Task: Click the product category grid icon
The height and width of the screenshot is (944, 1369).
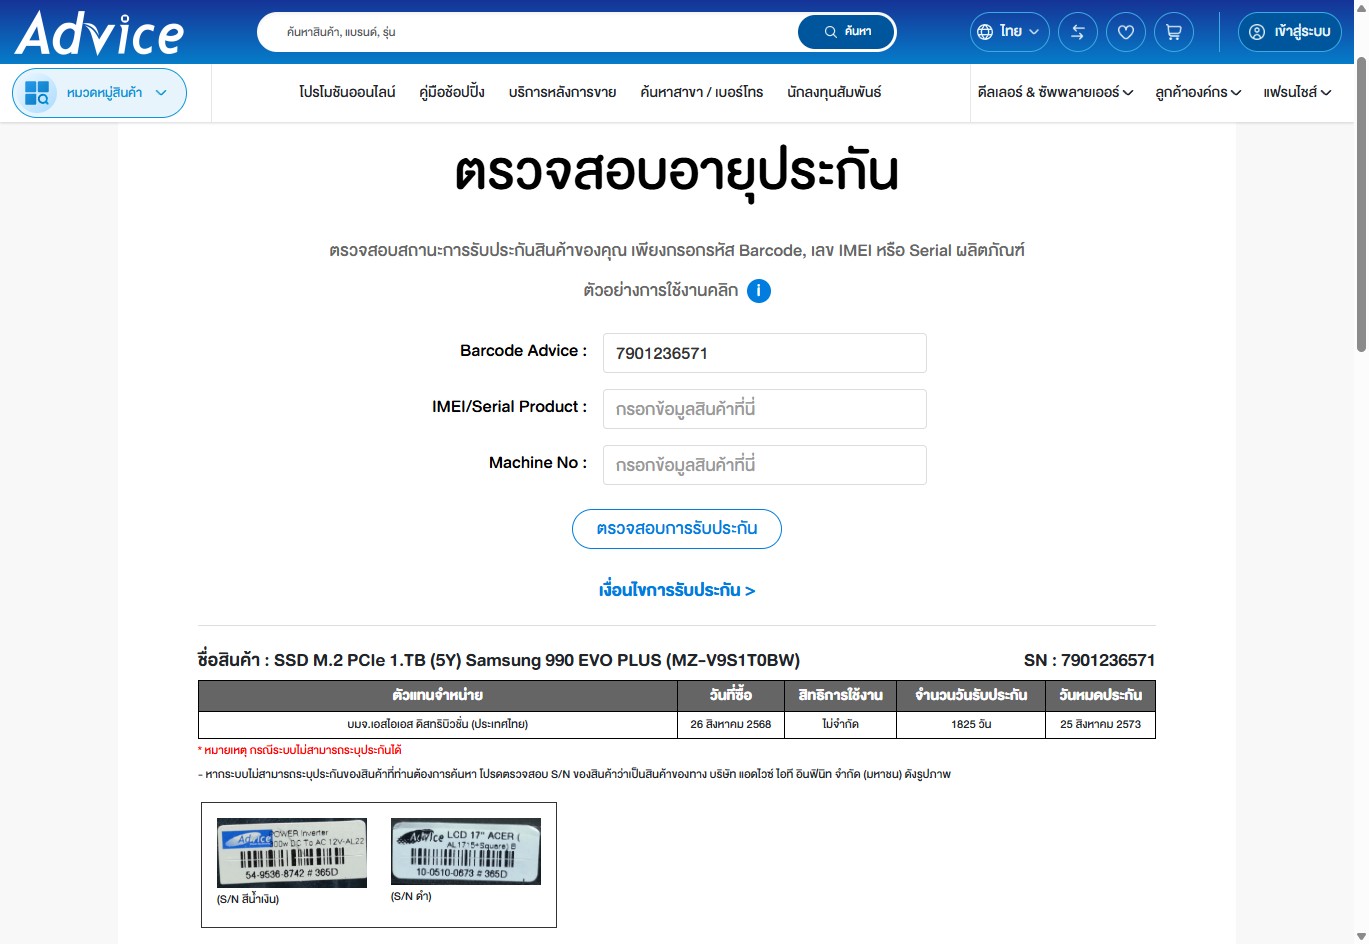Action: (x=37, y=93)
